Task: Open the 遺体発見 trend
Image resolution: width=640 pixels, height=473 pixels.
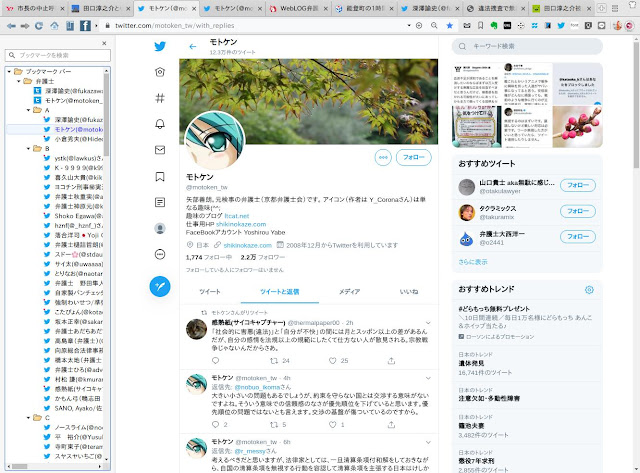Action: (x=471, y=363)
